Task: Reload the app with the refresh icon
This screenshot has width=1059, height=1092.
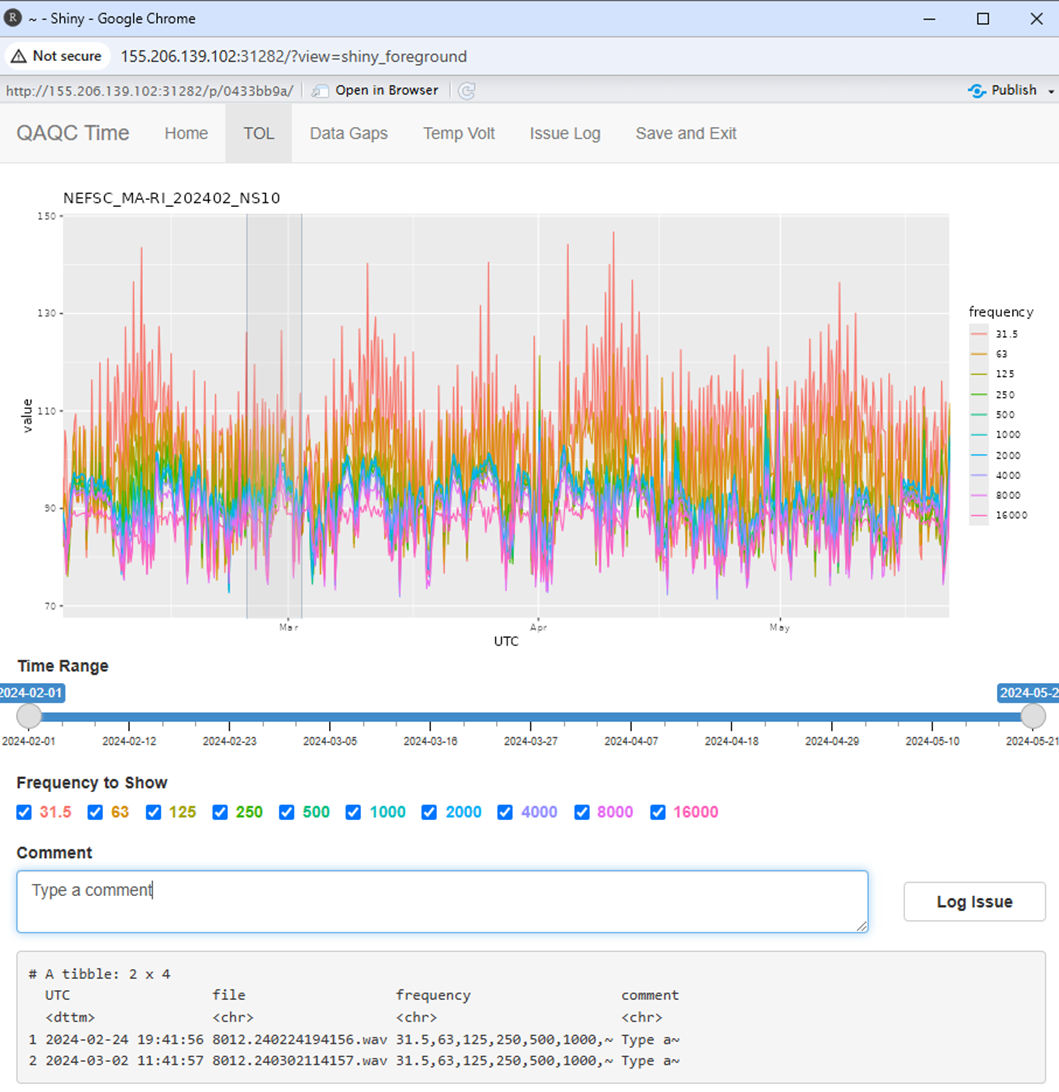Action: (x=466, y=91)
